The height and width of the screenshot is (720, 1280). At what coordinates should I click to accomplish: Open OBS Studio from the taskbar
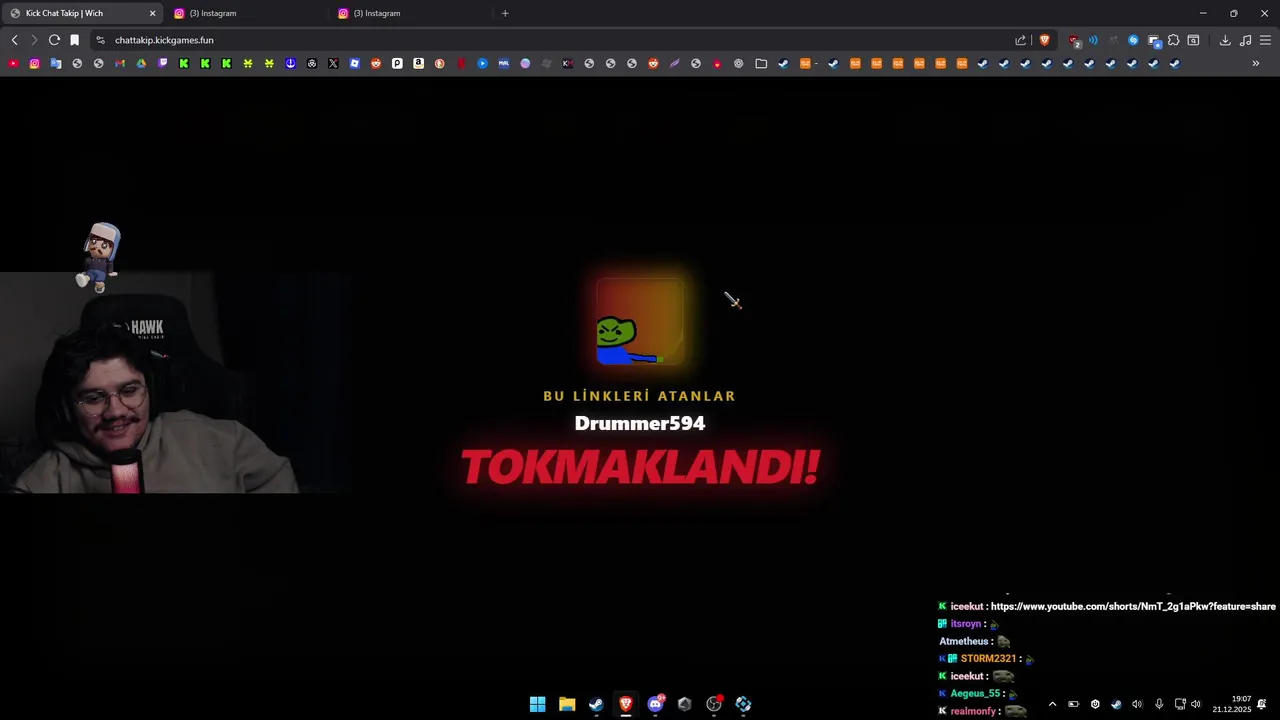click(x=714, y=704)
